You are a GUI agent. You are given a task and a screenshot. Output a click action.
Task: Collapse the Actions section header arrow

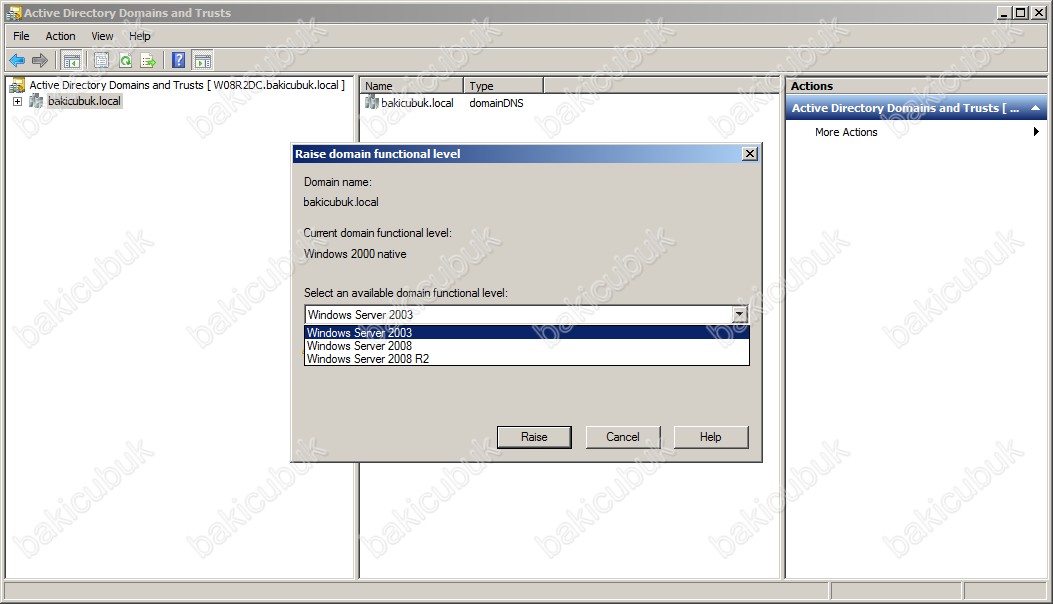[x=1036, y=108]
